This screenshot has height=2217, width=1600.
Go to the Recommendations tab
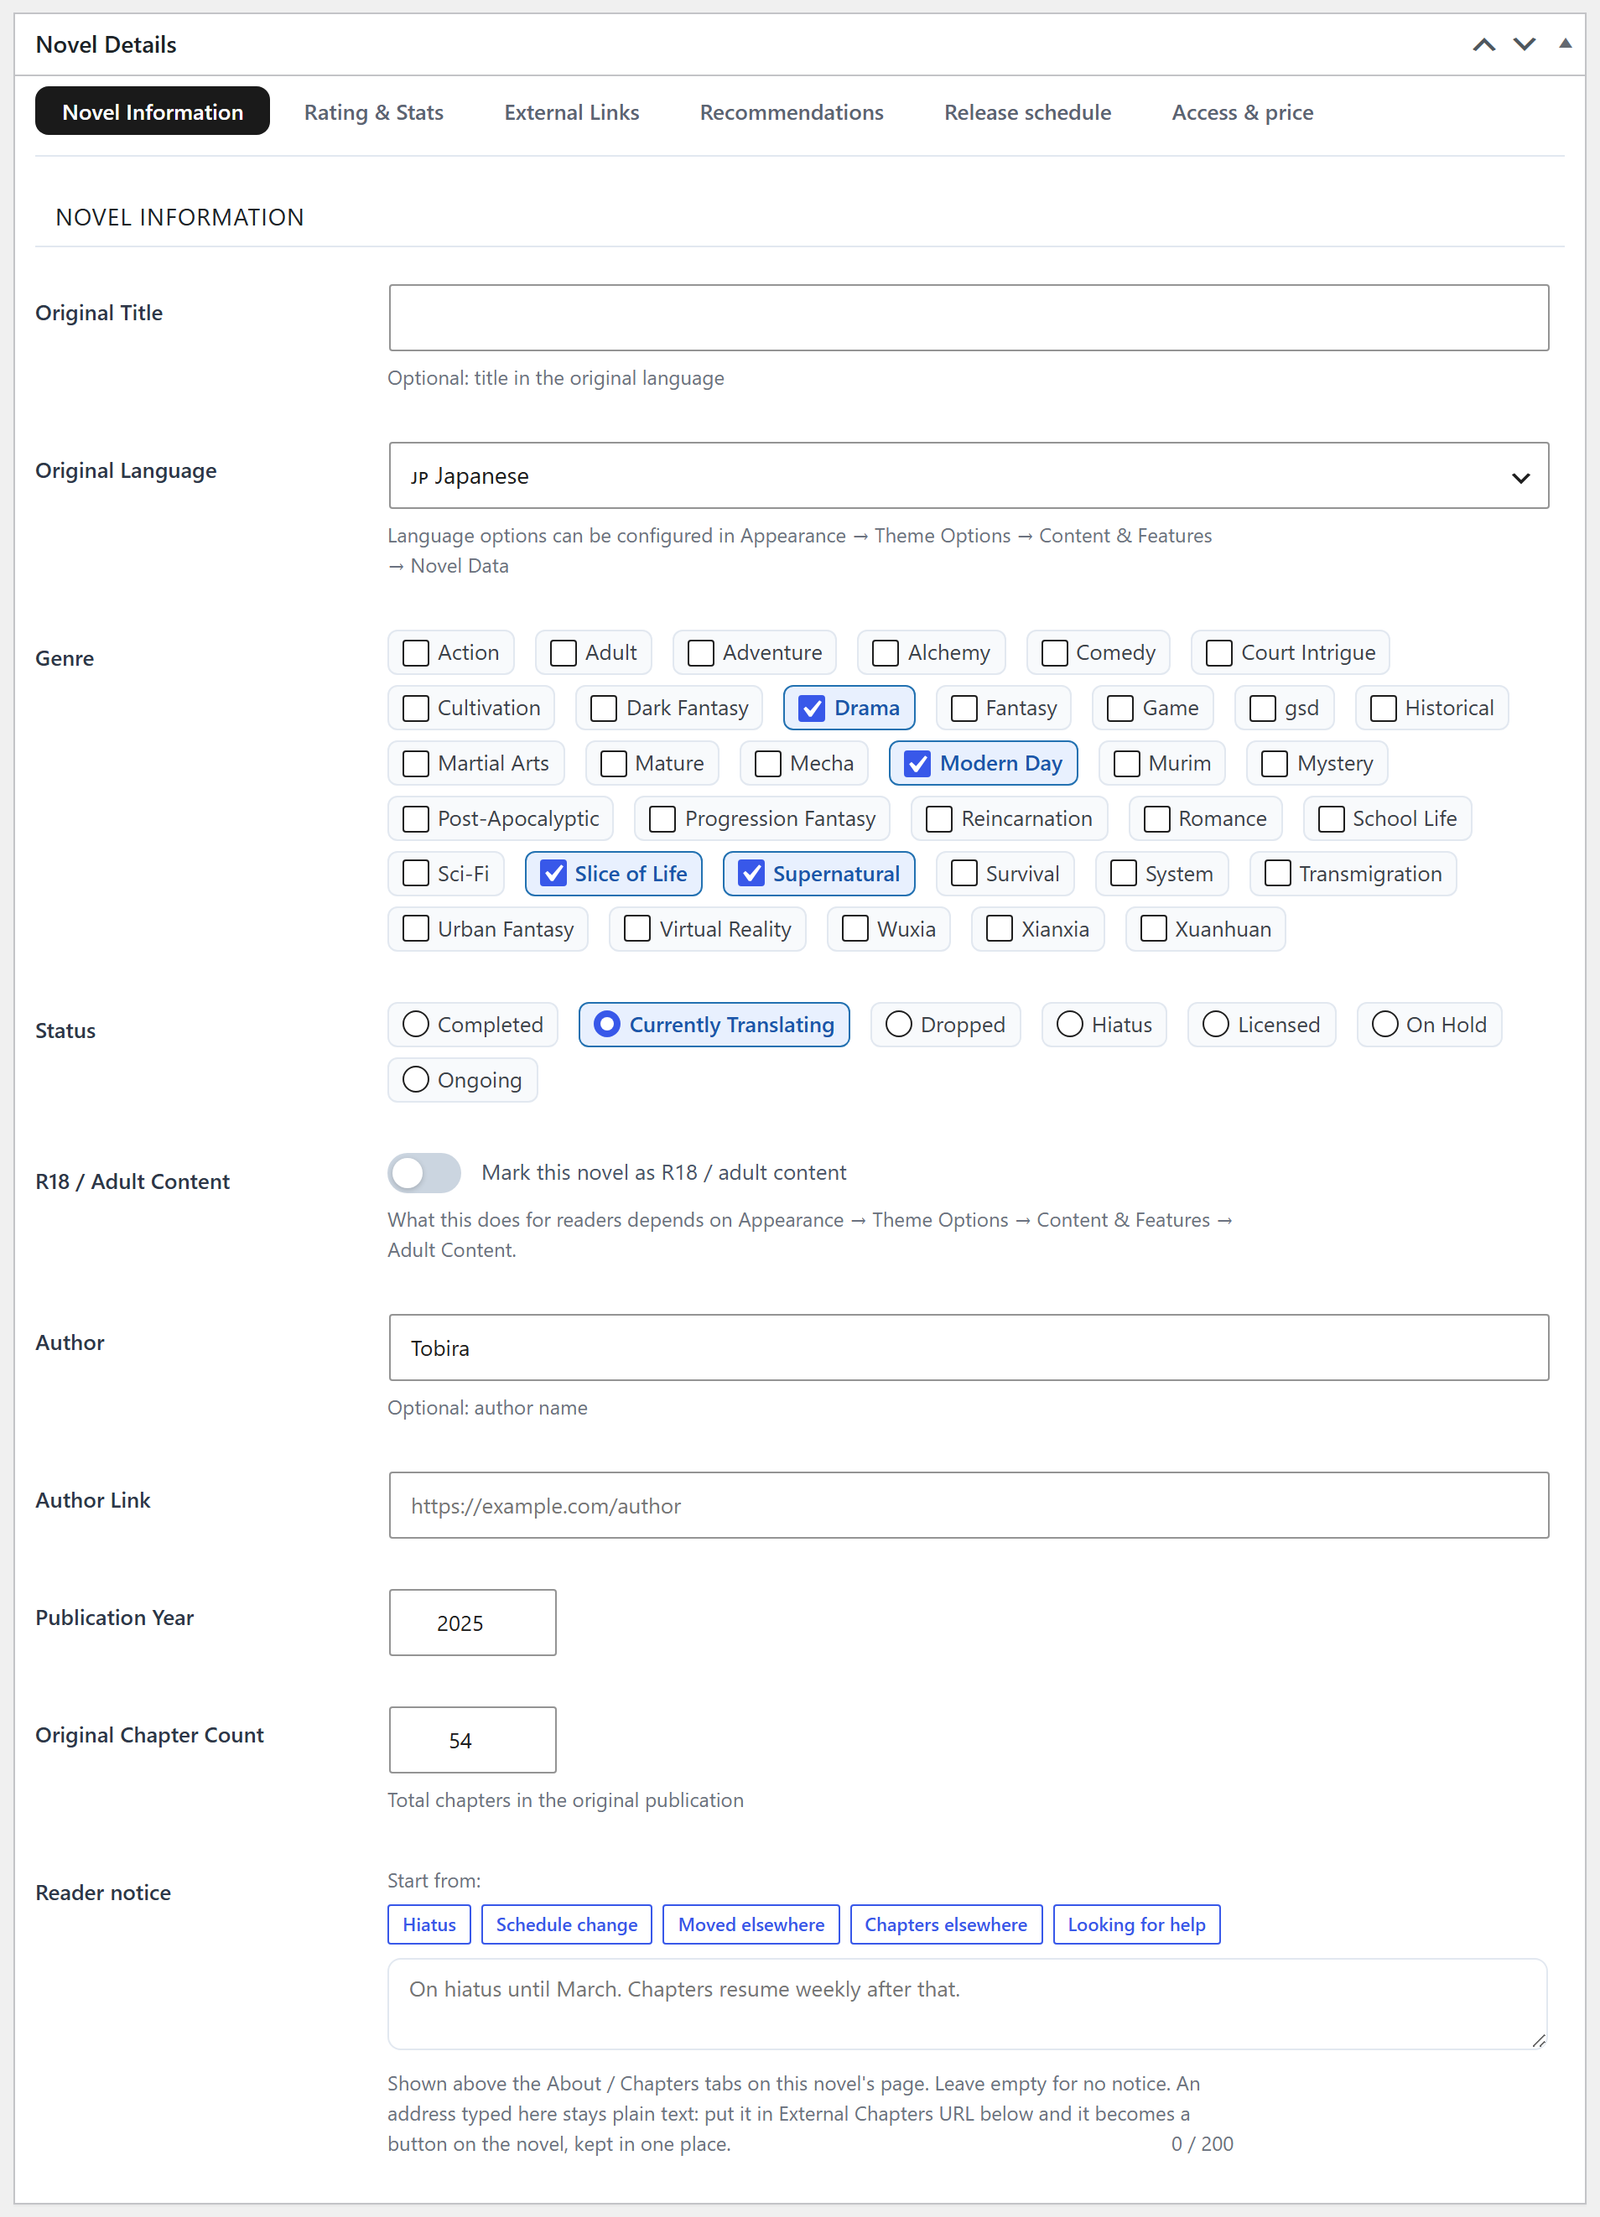(791, 112)
